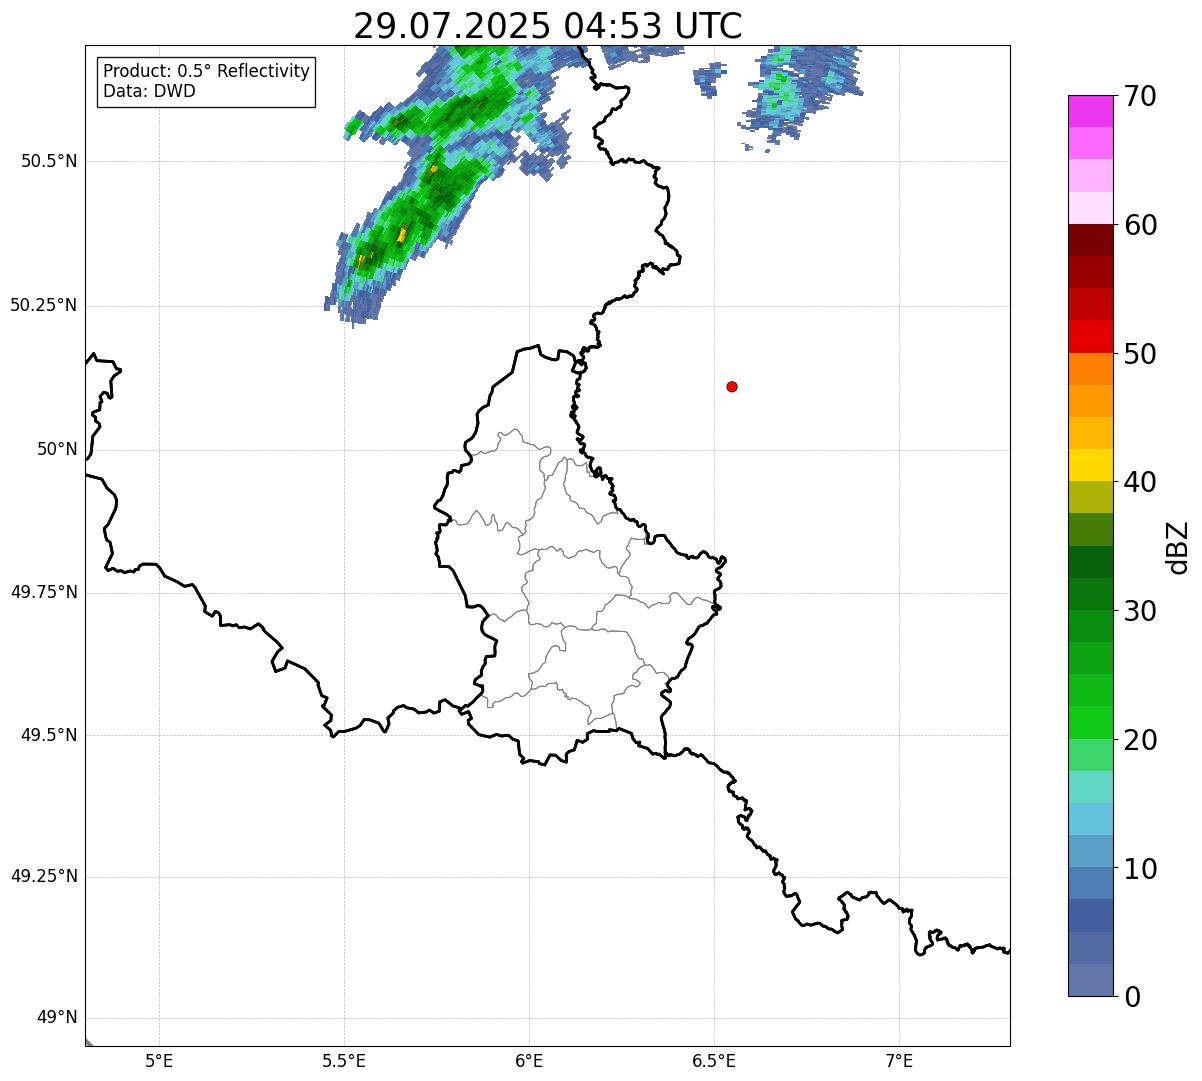Click the 'Data: DWD' label
This screenshot has width=1202, height=1081.
pos(150,91)
